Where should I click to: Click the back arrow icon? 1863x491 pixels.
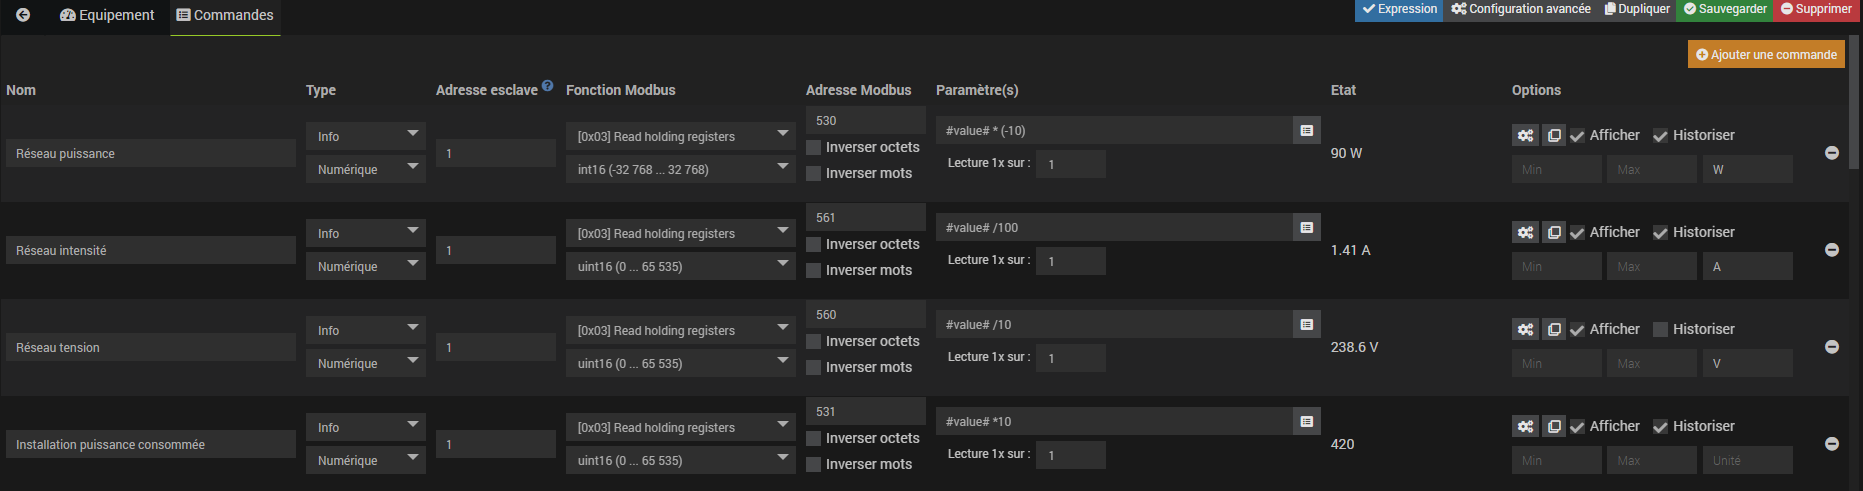tap(23, 15)
